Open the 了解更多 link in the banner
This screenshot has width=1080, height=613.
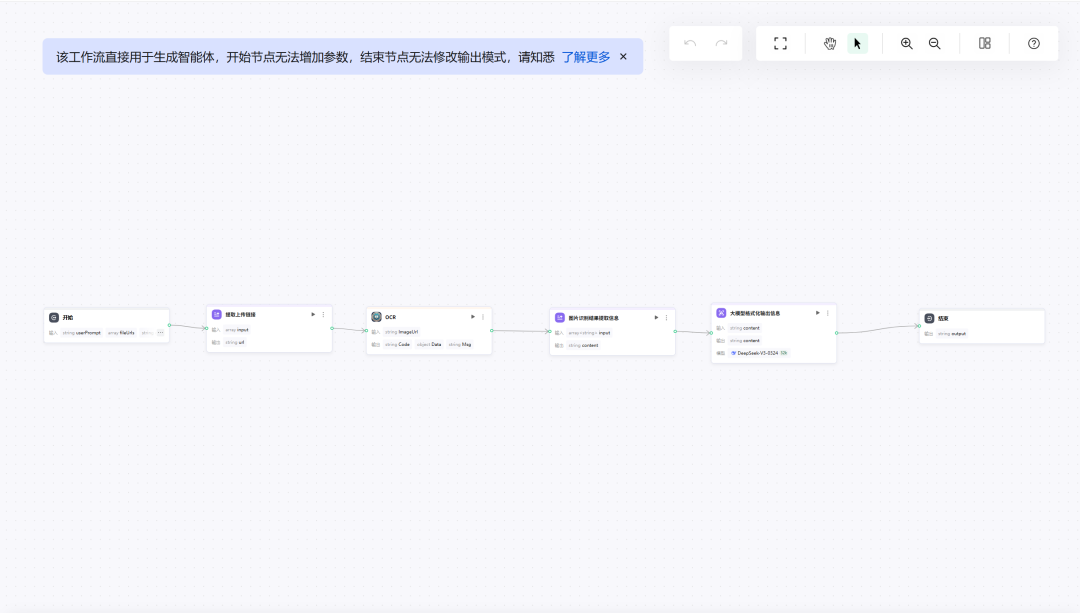click(x=585, y=57)
